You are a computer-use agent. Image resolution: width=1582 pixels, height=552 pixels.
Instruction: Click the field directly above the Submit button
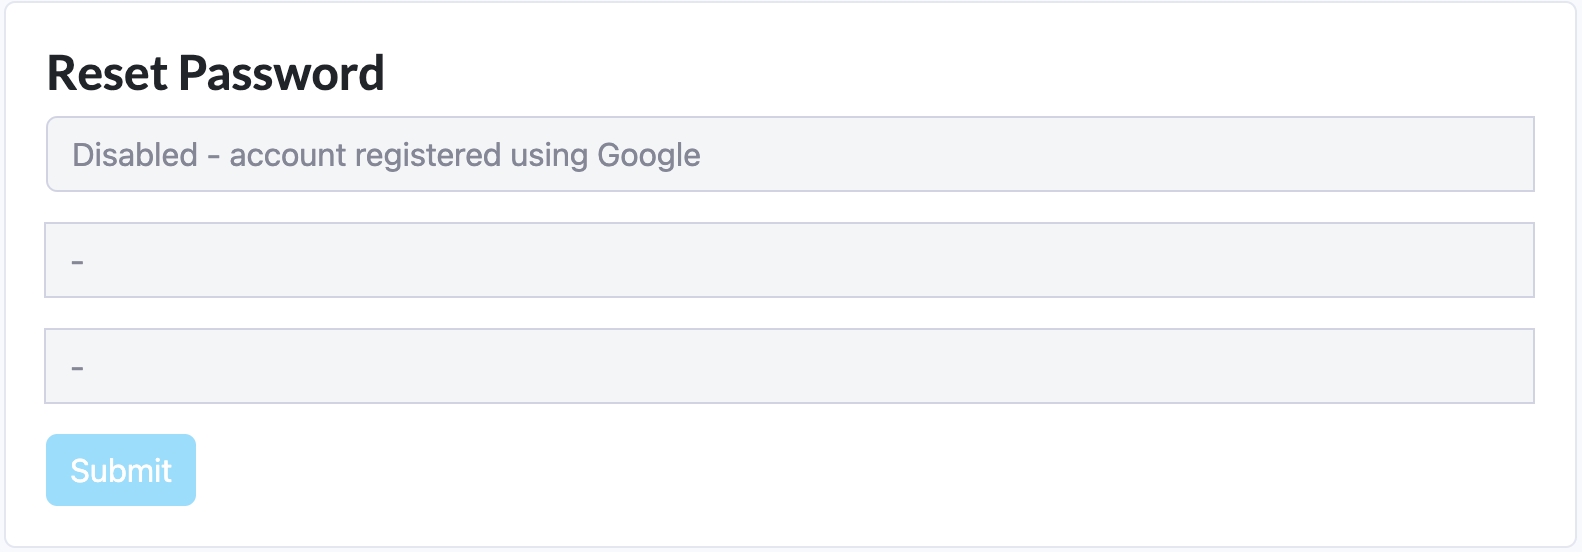[790, 366]
